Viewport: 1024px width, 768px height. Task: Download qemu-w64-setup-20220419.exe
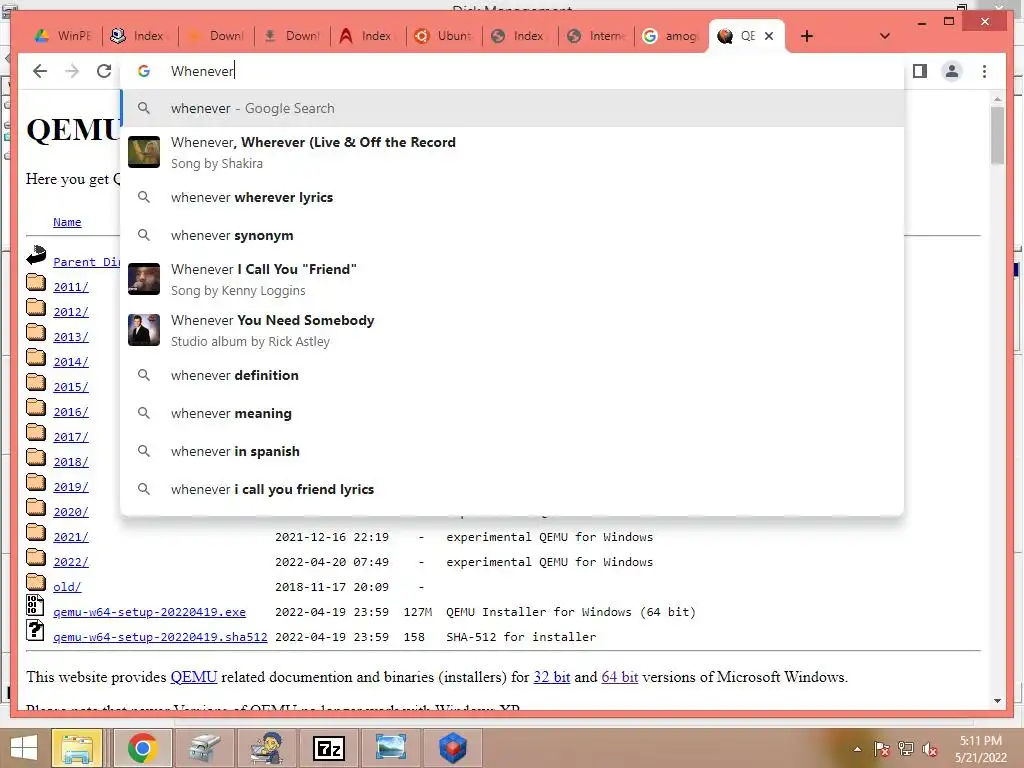pyautogui.click(x=150, y=612)
